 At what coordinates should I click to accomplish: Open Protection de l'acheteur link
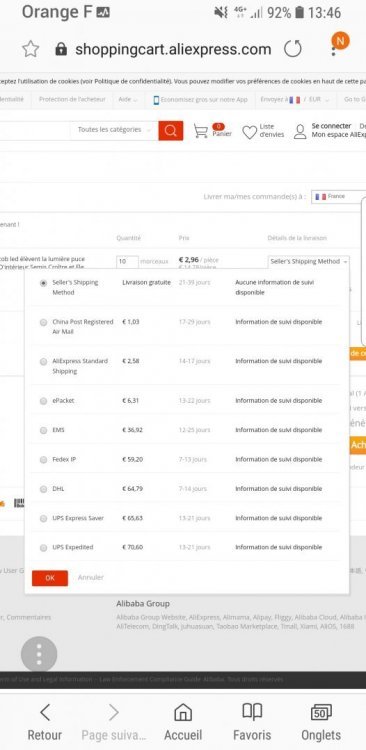tap(71, 99)
